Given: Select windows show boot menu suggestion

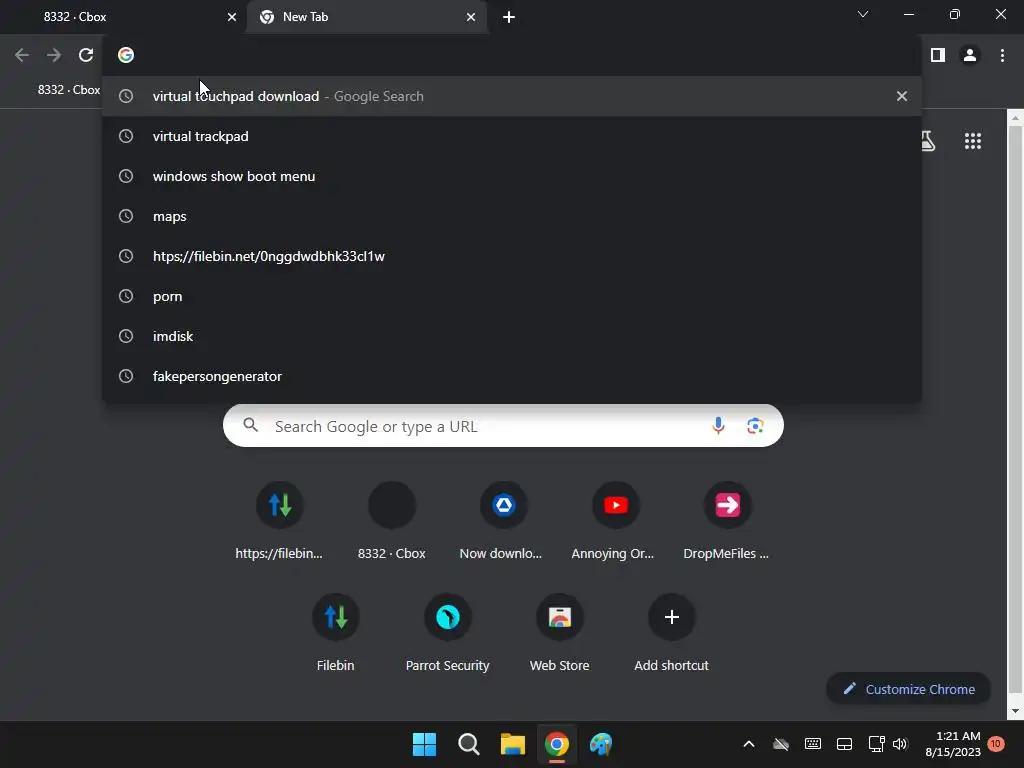Looking at the screenshot, I should tap(511, 176).
